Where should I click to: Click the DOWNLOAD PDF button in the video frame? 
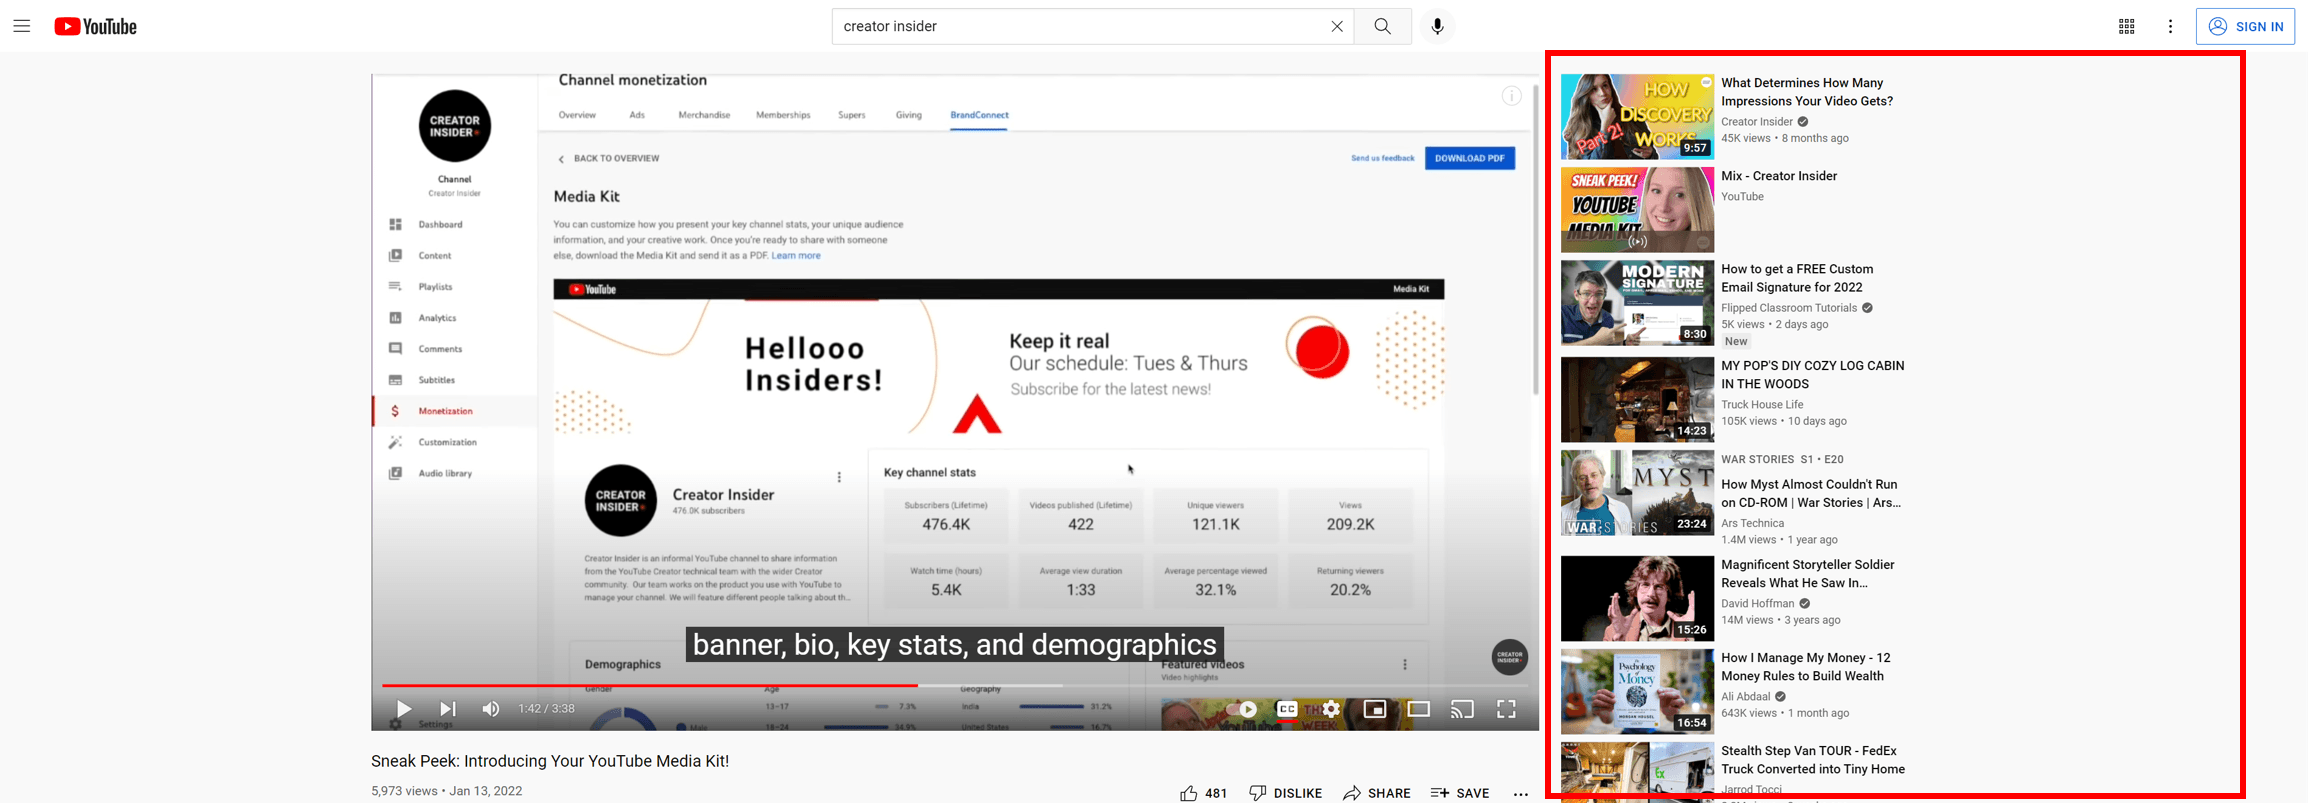coord(1469,158)
